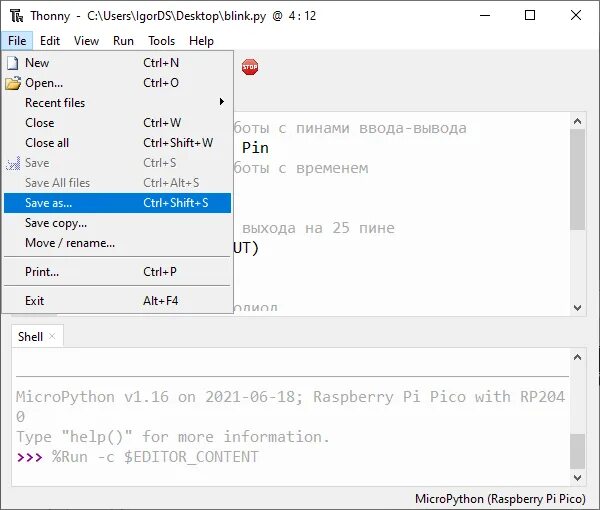Select the Shell tab

coord(37,336)
